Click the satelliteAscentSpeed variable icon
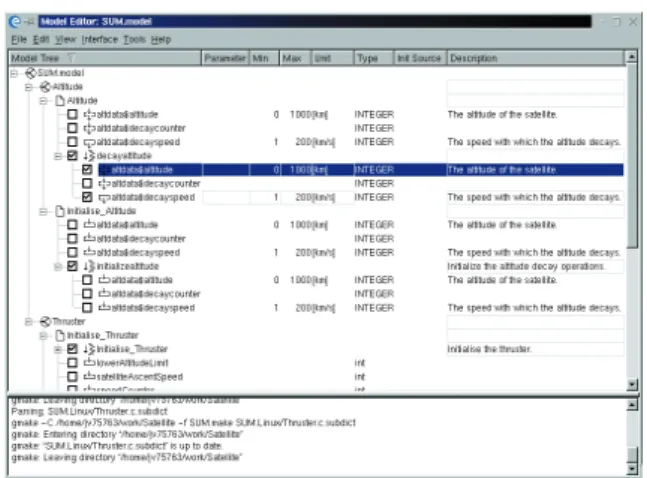Viewport: 647px width, 478px height. (89, 376)
